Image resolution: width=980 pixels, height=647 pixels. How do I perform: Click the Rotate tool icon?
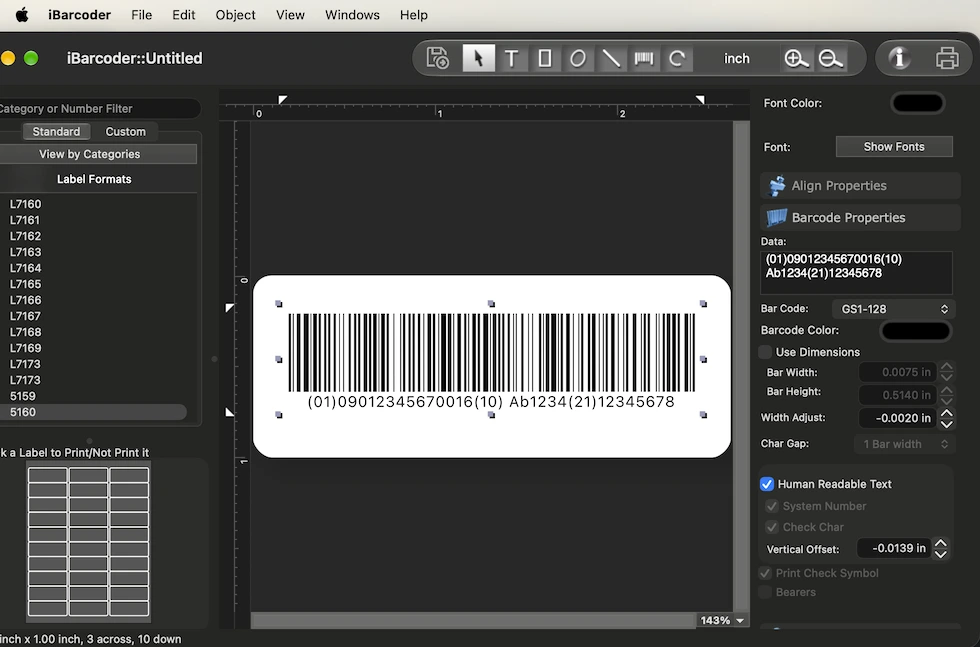(677, 58)
